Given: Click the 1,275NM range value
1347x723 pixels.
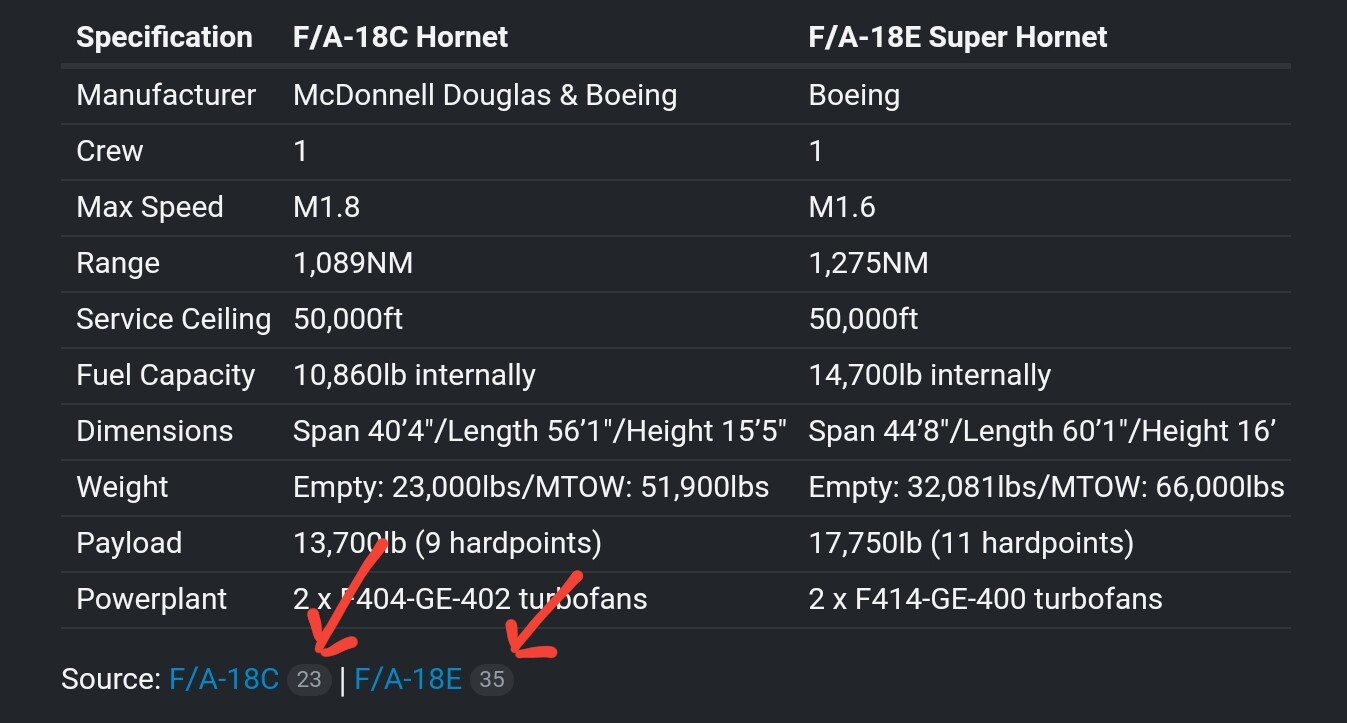Looking at the screenshot, I should [x=868, y=263].
